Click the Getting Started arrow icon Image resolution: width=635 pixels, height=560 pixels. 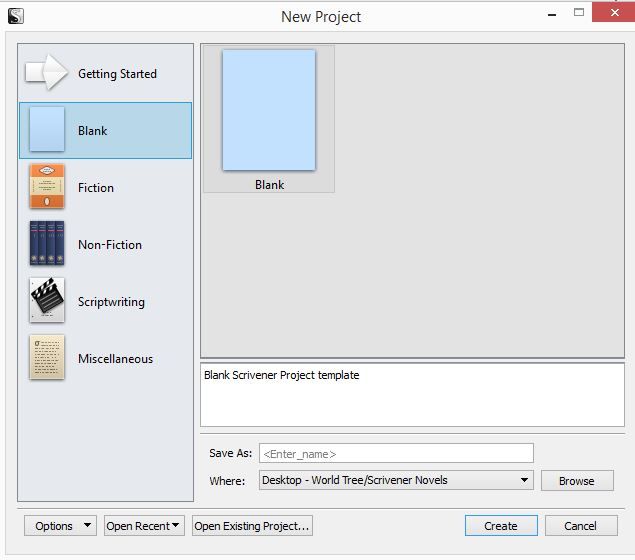tap(46, 72)
